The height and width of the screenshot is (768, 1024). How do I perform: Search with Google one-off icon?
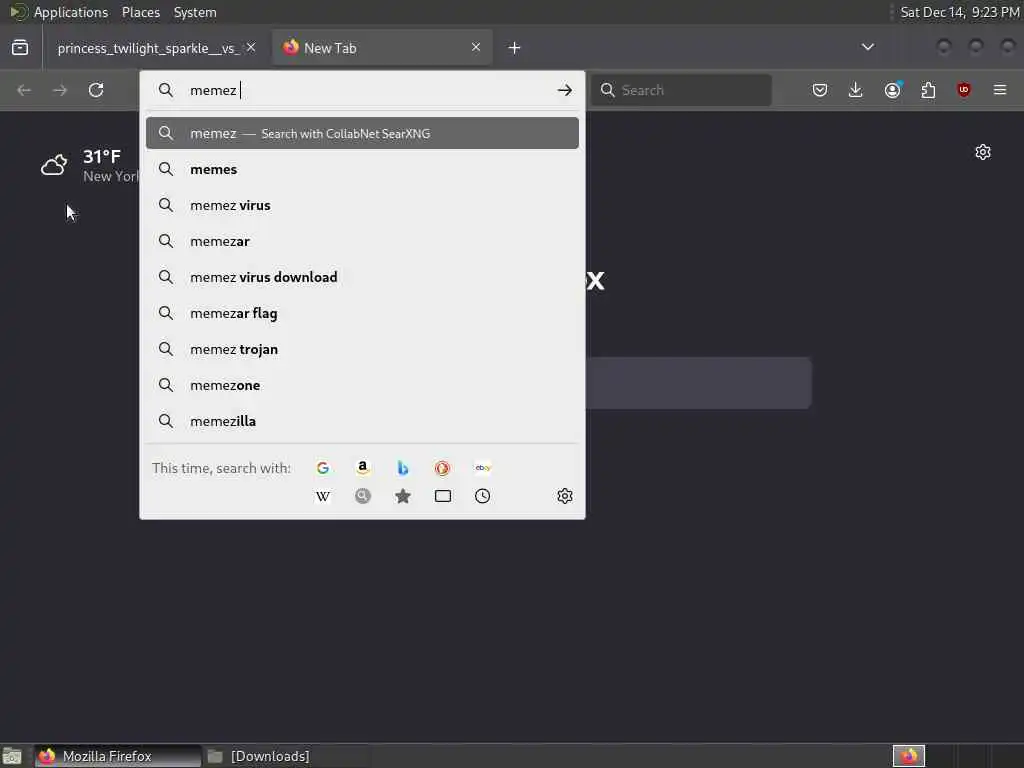coord(323,468)
